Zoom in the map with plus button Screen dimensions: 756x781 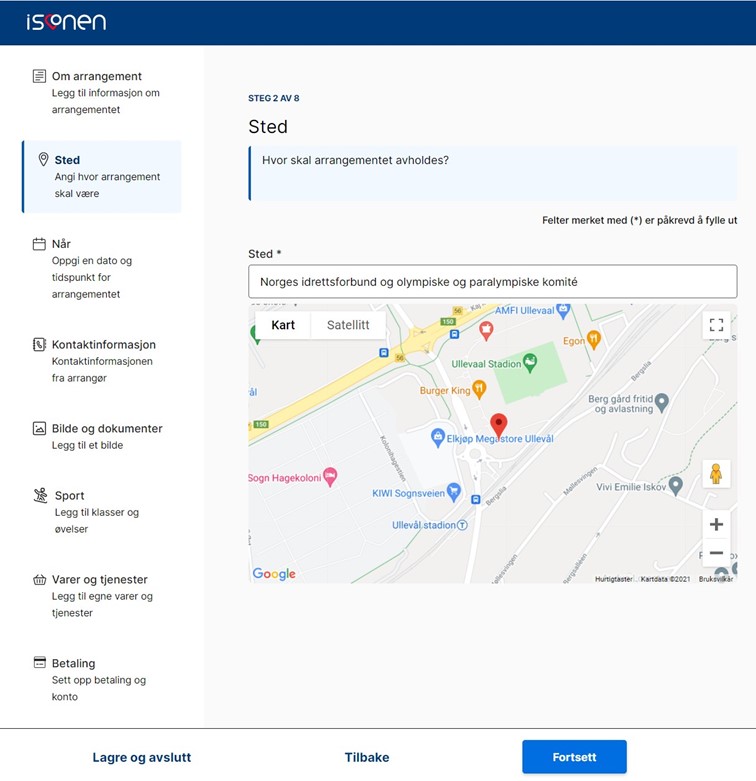[x=716, y=524]
